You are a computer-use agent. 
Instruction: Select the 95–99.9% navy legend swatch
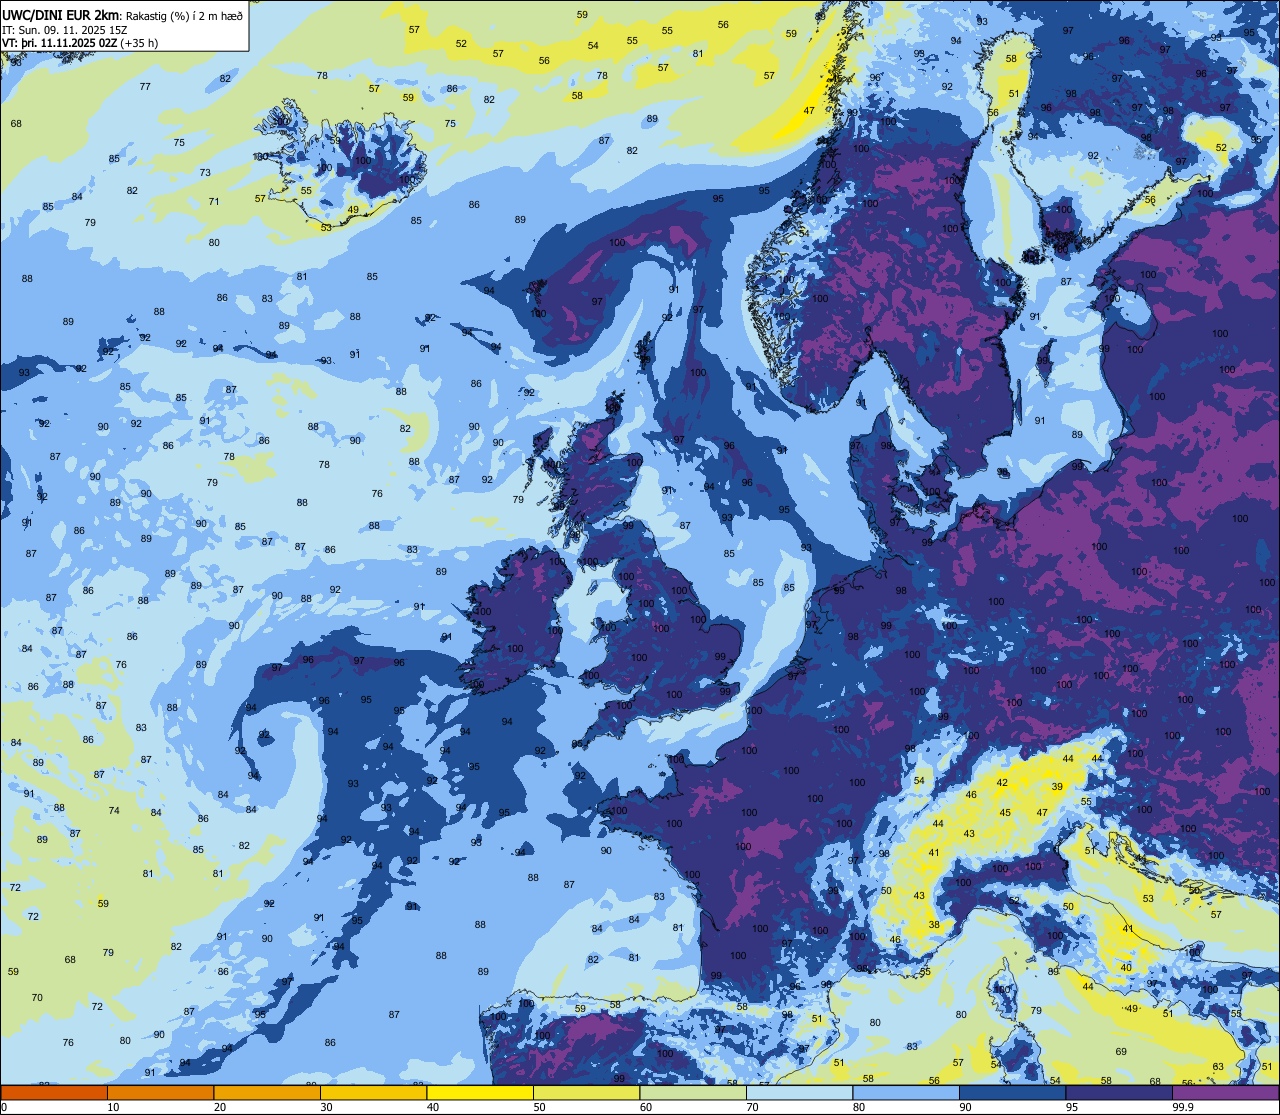tap(1119, 1092)
